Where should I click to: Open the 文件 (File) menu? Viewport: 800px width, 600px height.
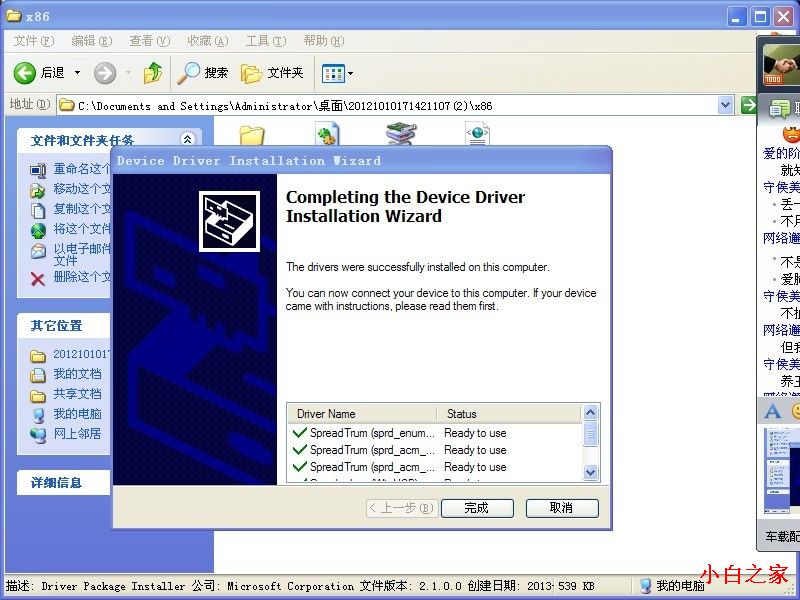33,41
